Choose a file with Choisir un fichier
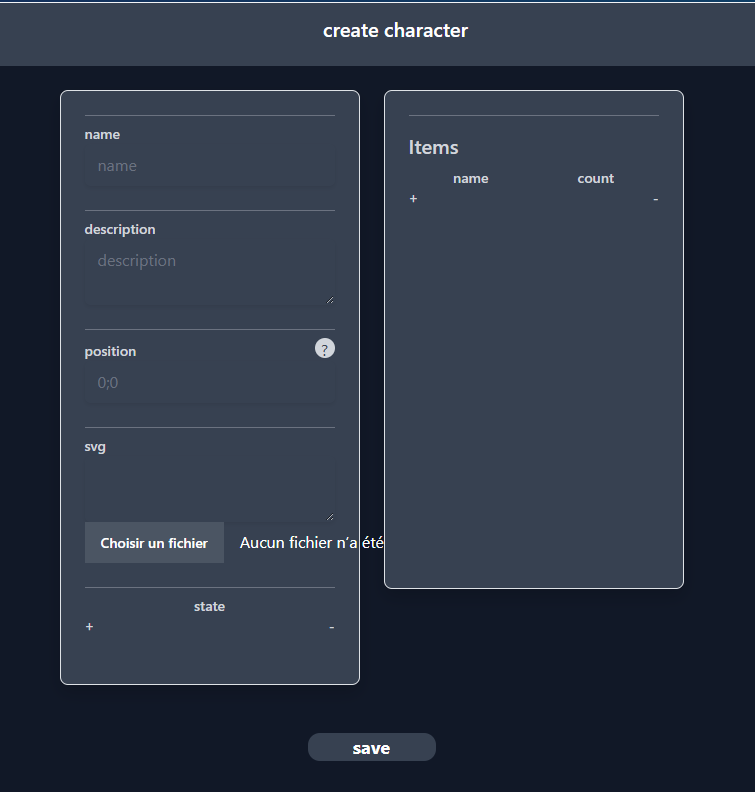755x792 pixels. 155,542
